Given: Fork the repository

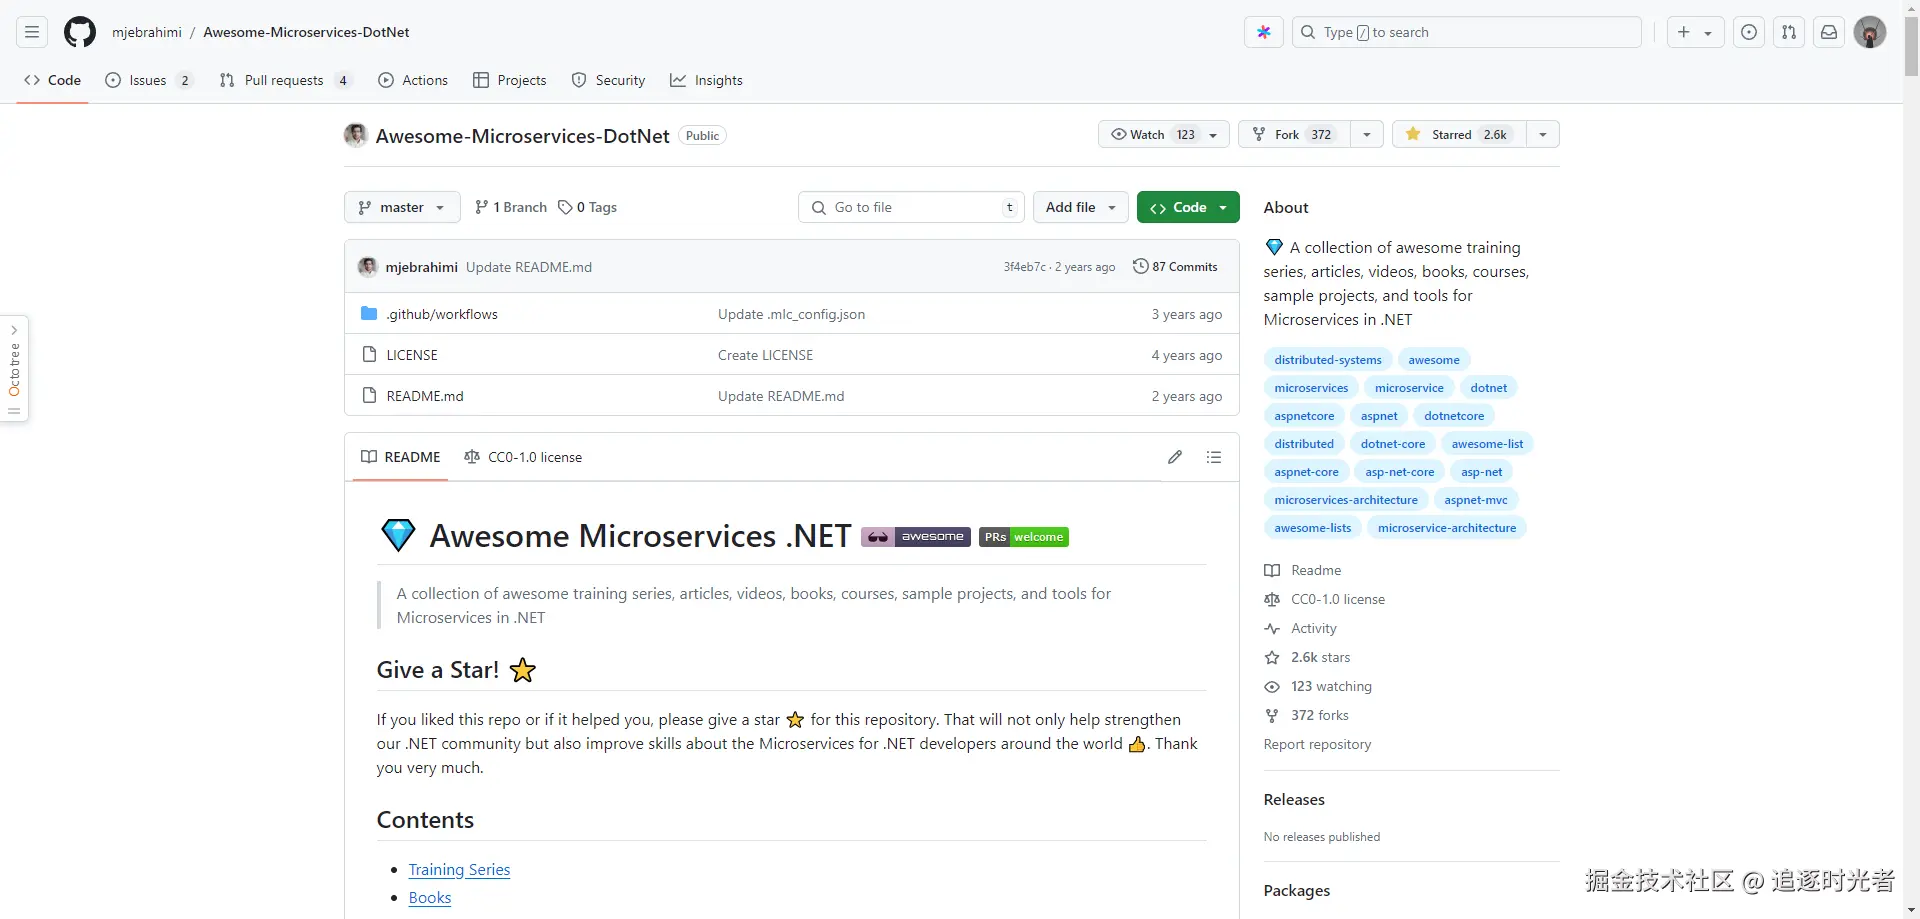Looking at the screenshot, I should coord(1295,134).
